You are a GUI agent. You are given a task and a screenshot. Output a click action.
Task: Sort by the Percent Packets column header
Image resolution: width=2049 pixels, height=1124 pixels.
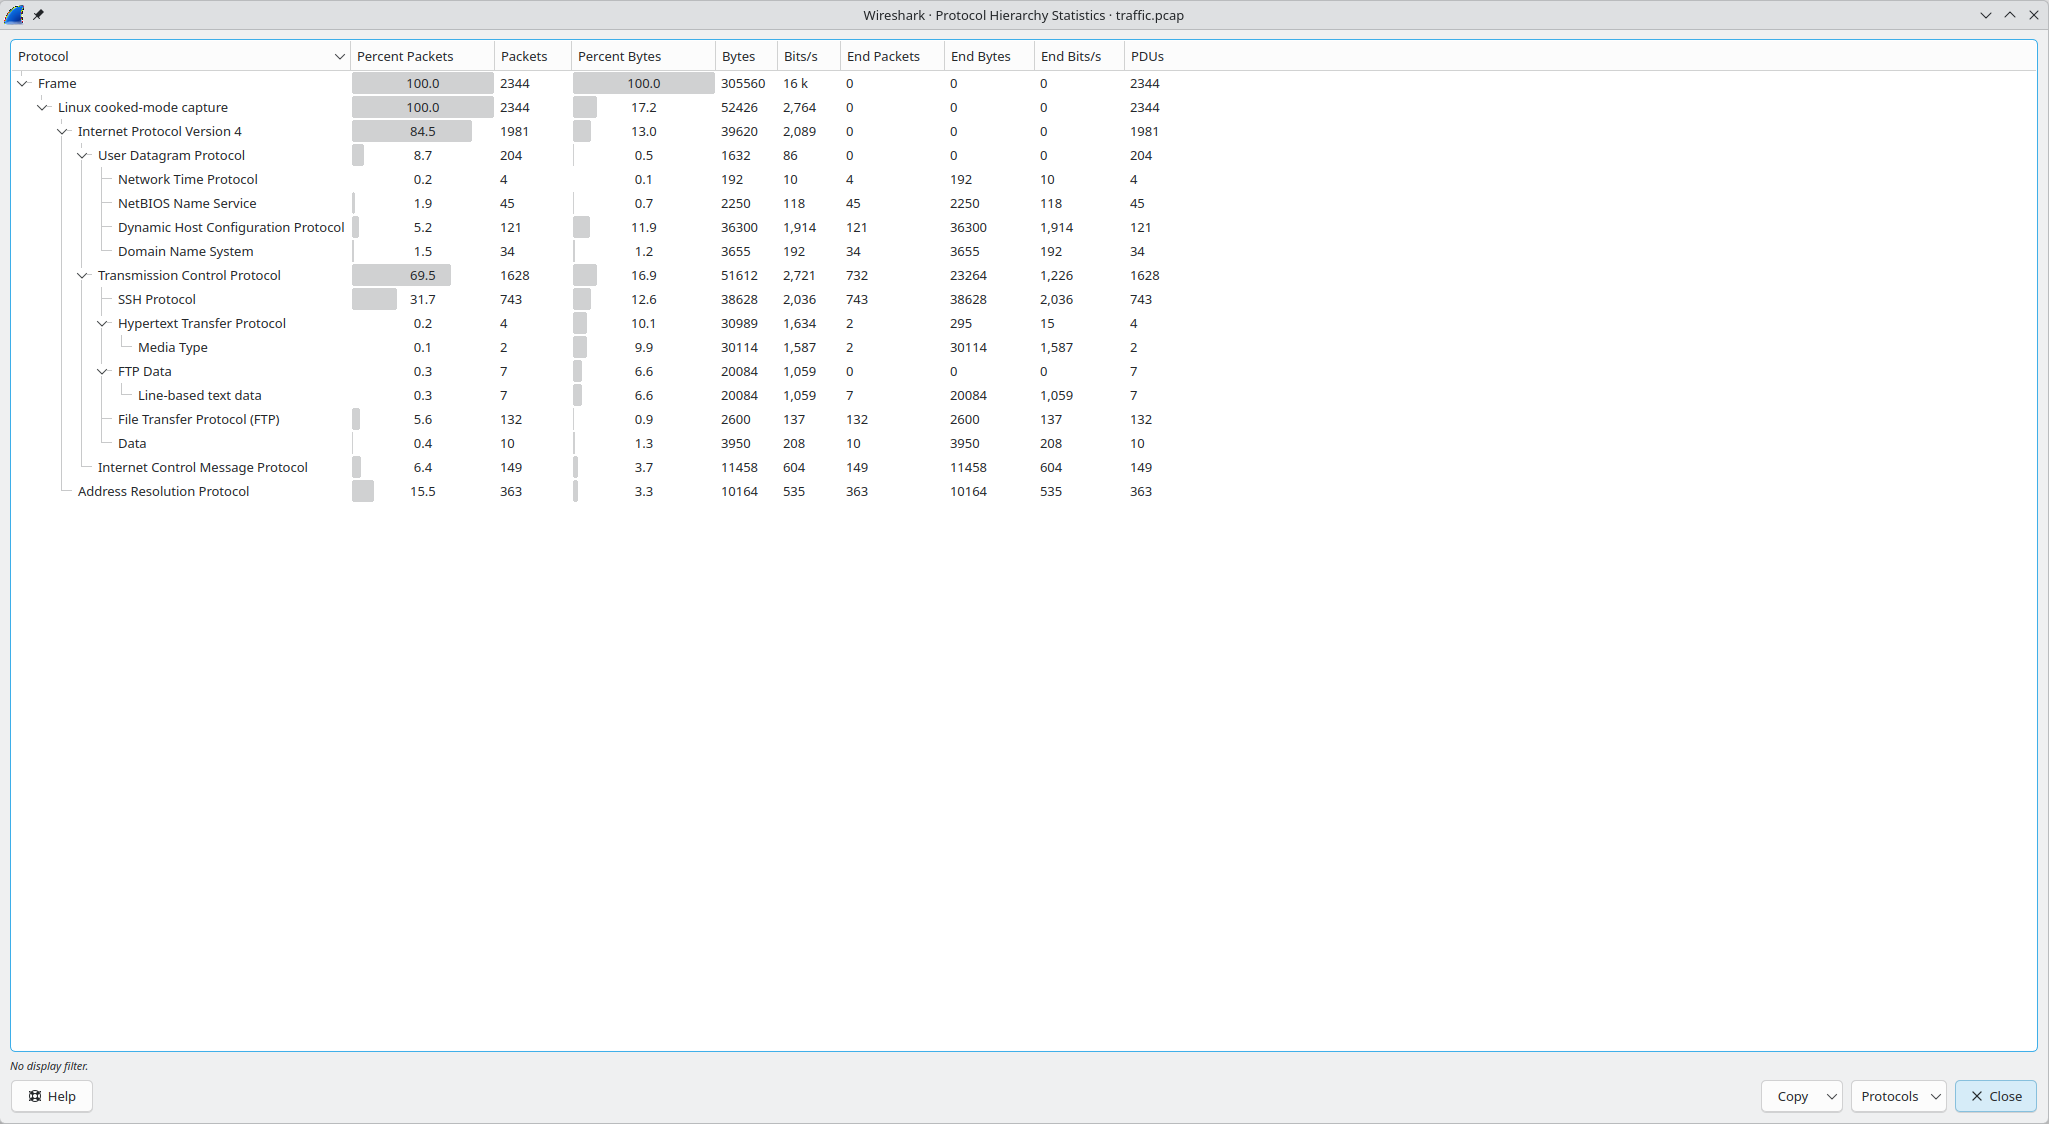(422, 56)
